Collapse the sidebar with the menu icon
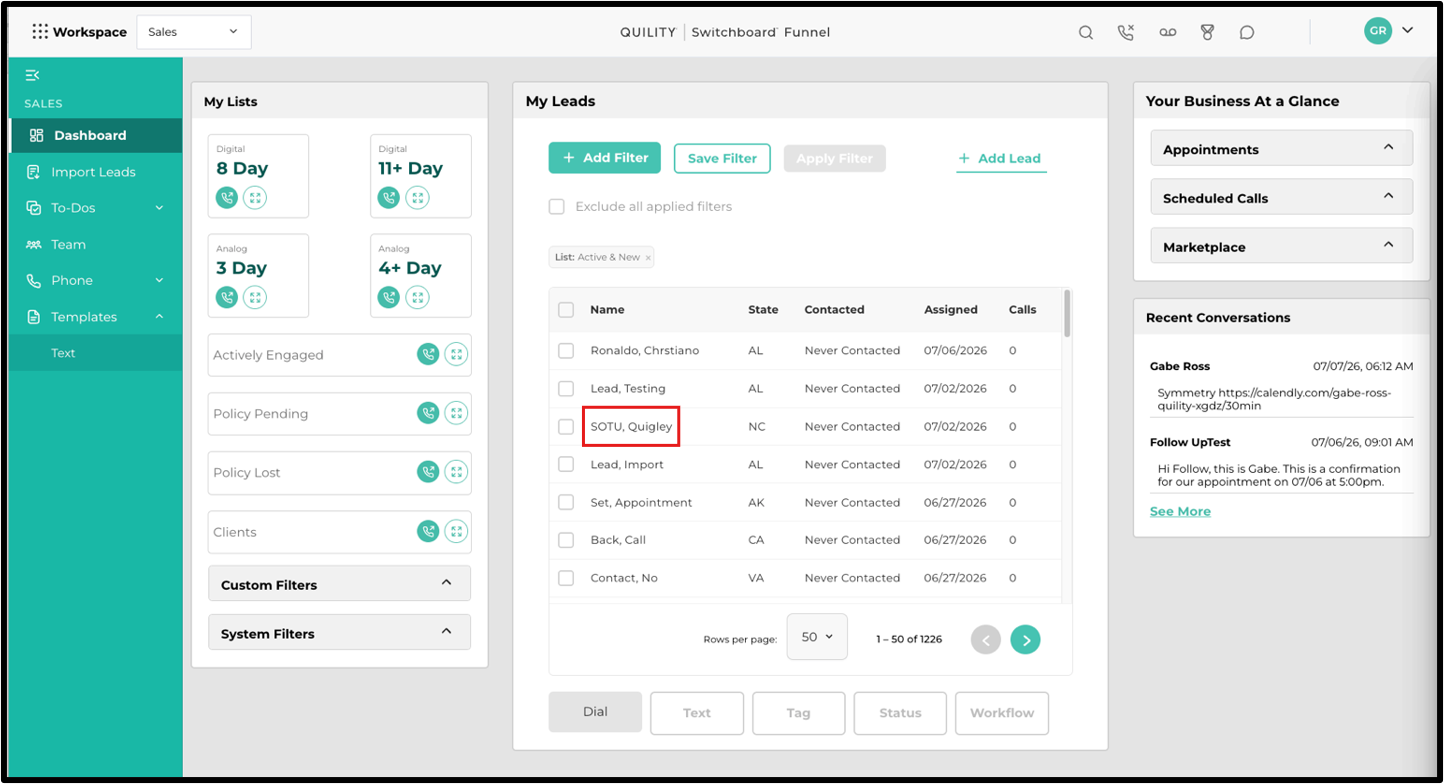The height and width of the screenshot is (784, 1444). [x=32, y=75]
